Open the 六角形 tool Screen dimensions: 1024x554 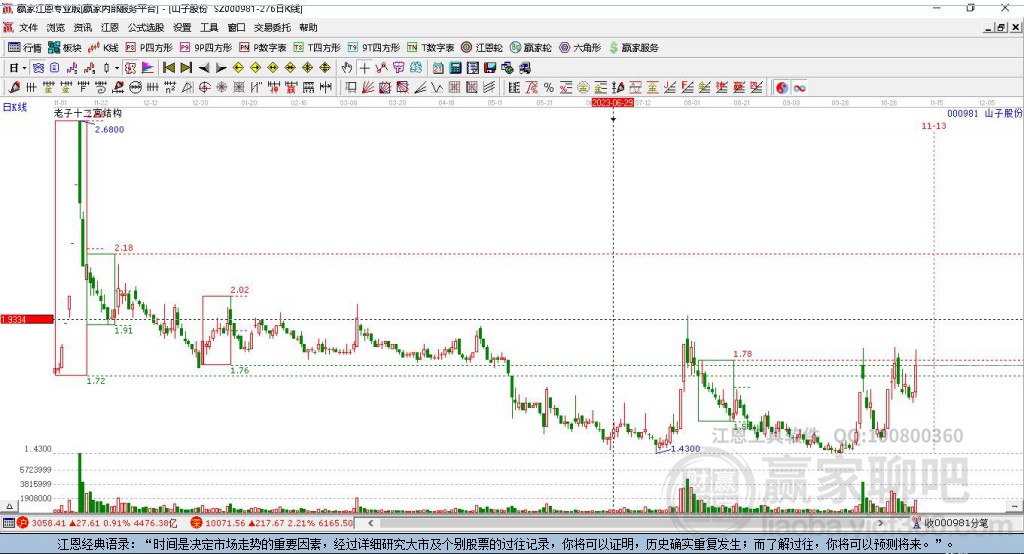(x=579, y=48)
